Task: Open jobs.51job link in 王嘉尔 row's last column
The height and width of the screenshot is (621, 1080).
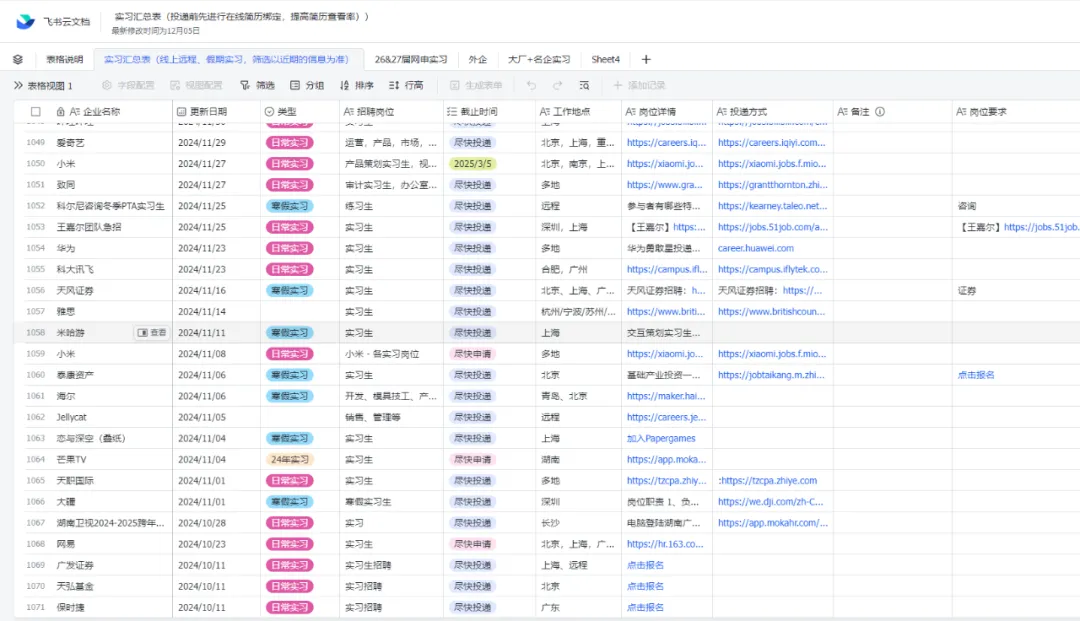Action: pyautogui.click(x=1041, y=227)
